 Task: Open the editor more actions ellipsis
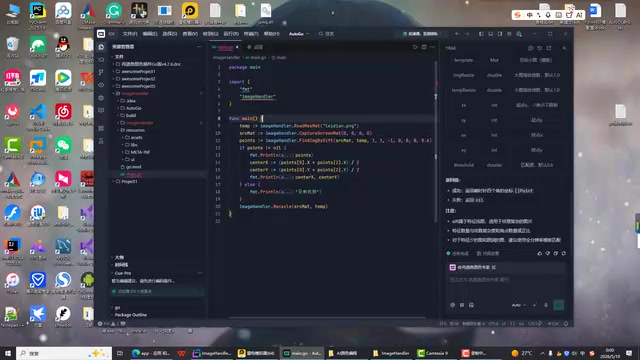point(433,47)
